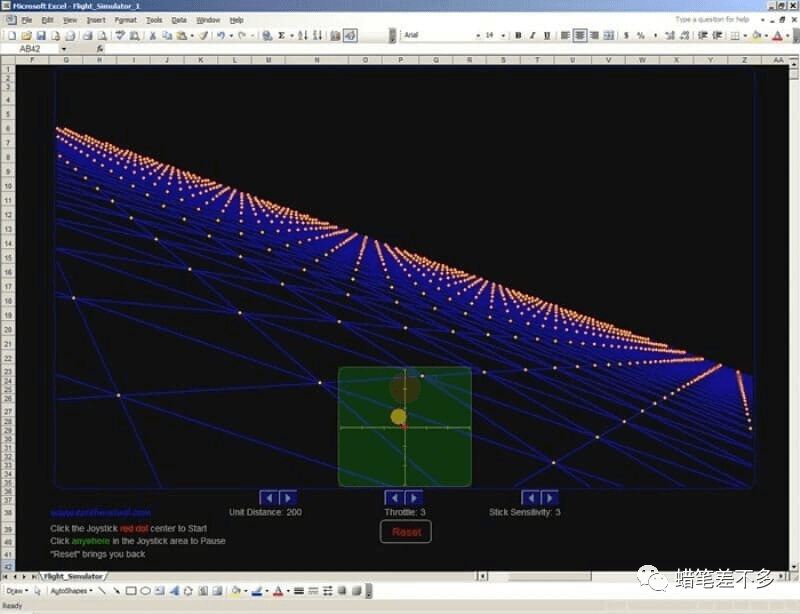Open the Data menu

click(179, 20)
